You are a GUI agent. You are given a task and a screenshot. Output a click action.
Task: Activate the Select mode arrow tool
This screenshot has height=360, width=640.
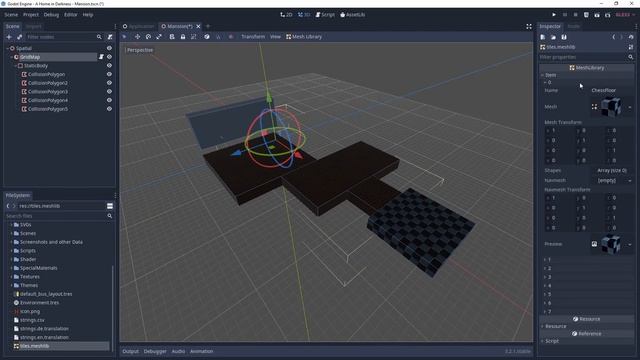coord(125,37)
